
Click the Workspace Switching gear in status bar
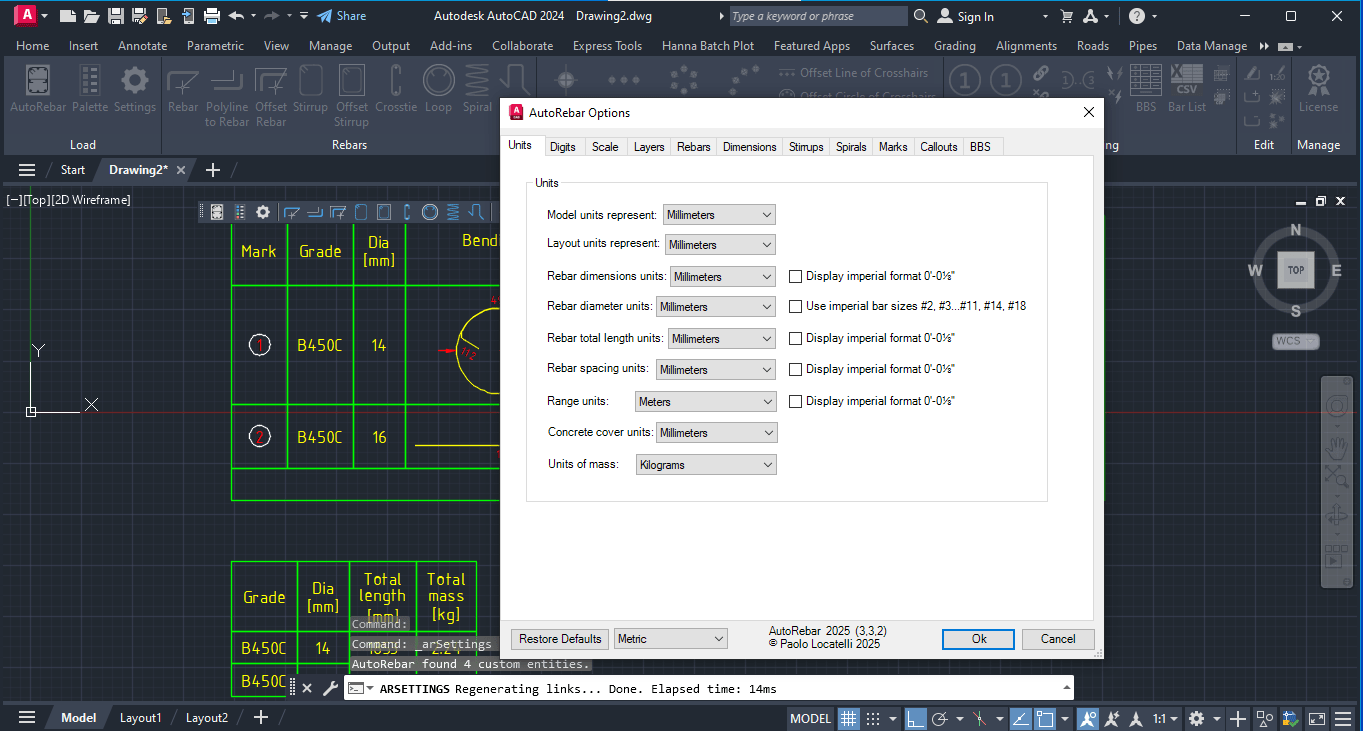click(x=1197, y=718)
